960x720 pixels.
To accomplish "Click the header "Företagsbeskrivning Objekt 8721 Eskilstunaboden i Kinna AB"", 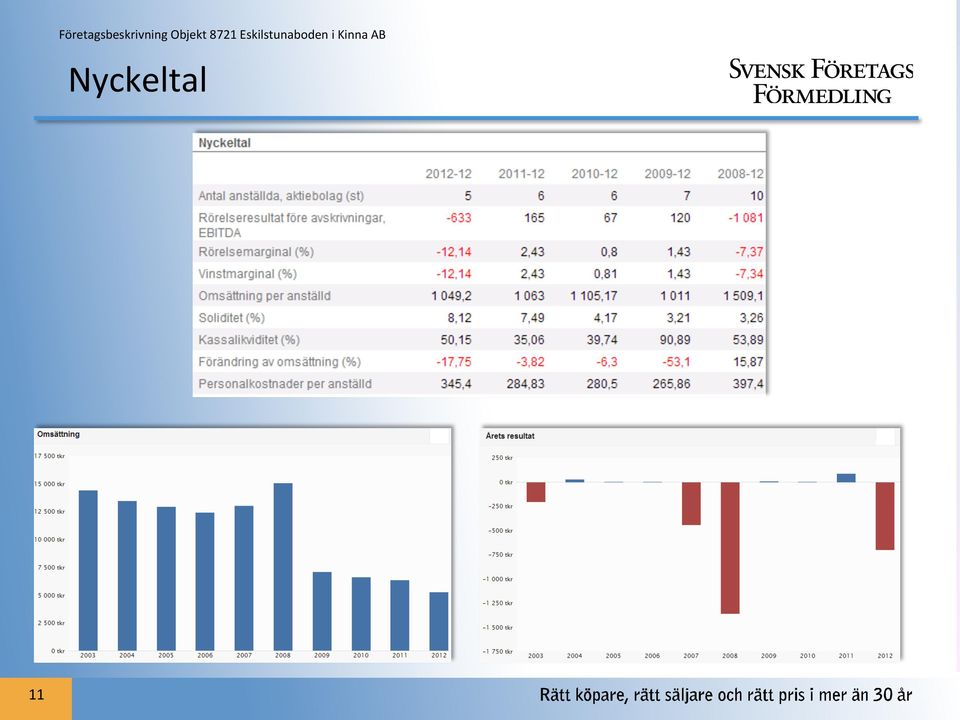I will tap(222, 35).
